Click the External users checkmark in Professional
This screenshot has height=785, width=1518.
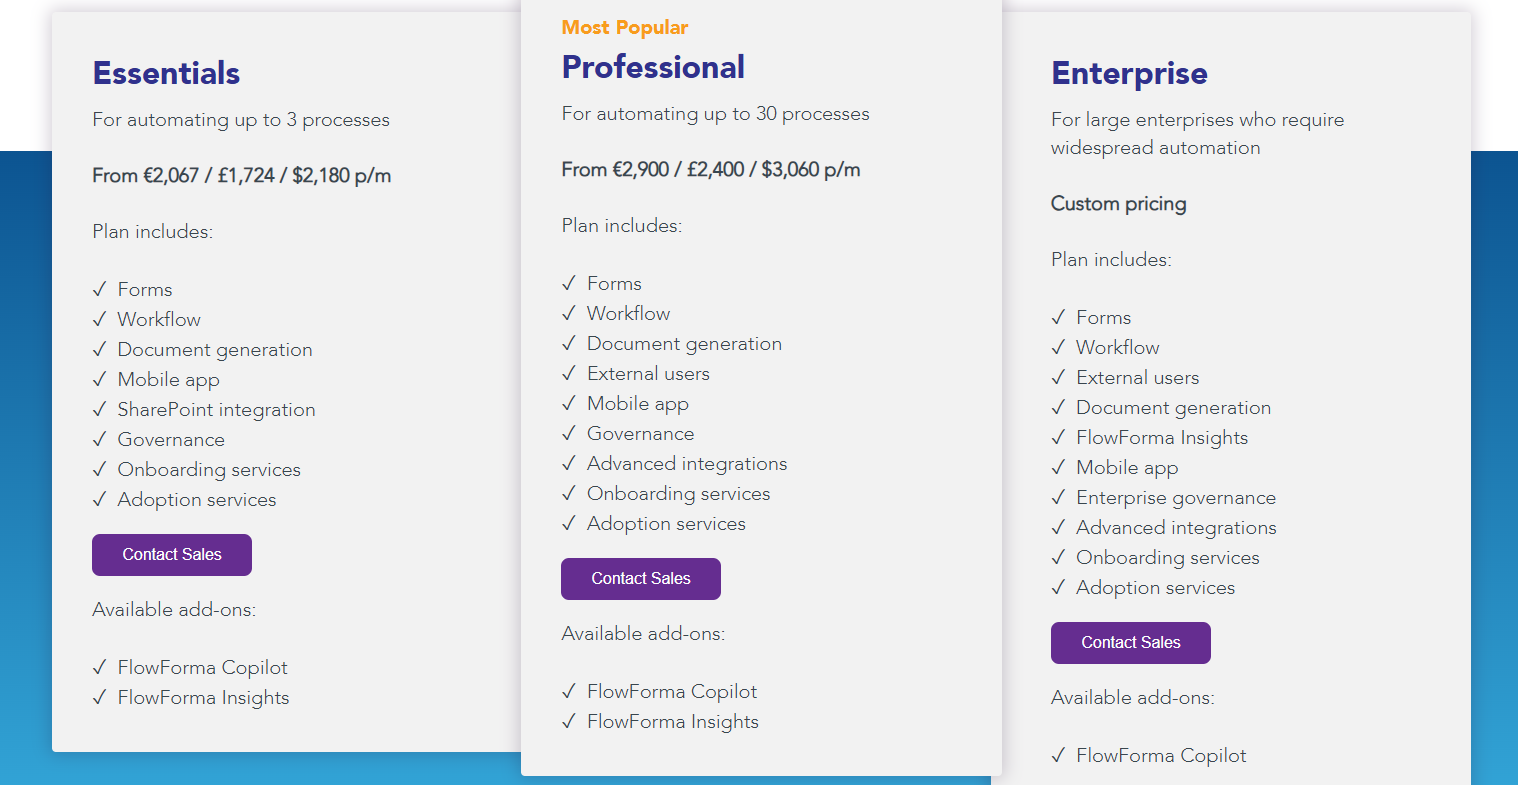click(x=568, y=373)
